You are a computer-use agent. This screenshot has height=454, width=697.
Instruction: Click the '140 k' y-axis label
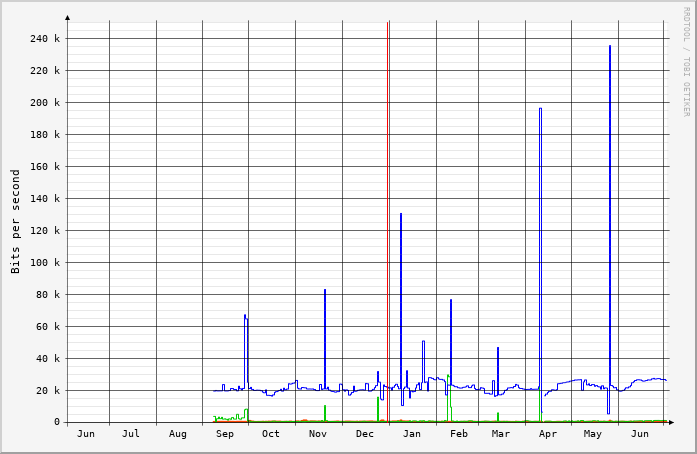(45, 199)
